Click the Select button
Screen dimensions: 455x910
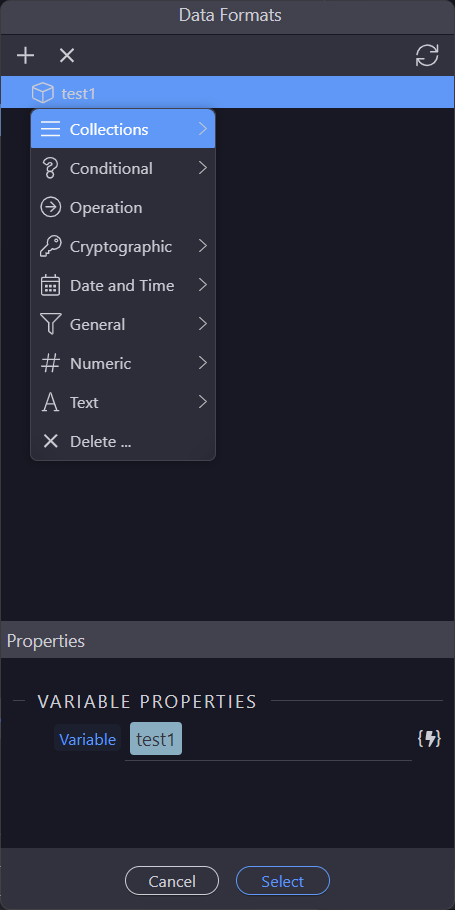tap(283, 881)
